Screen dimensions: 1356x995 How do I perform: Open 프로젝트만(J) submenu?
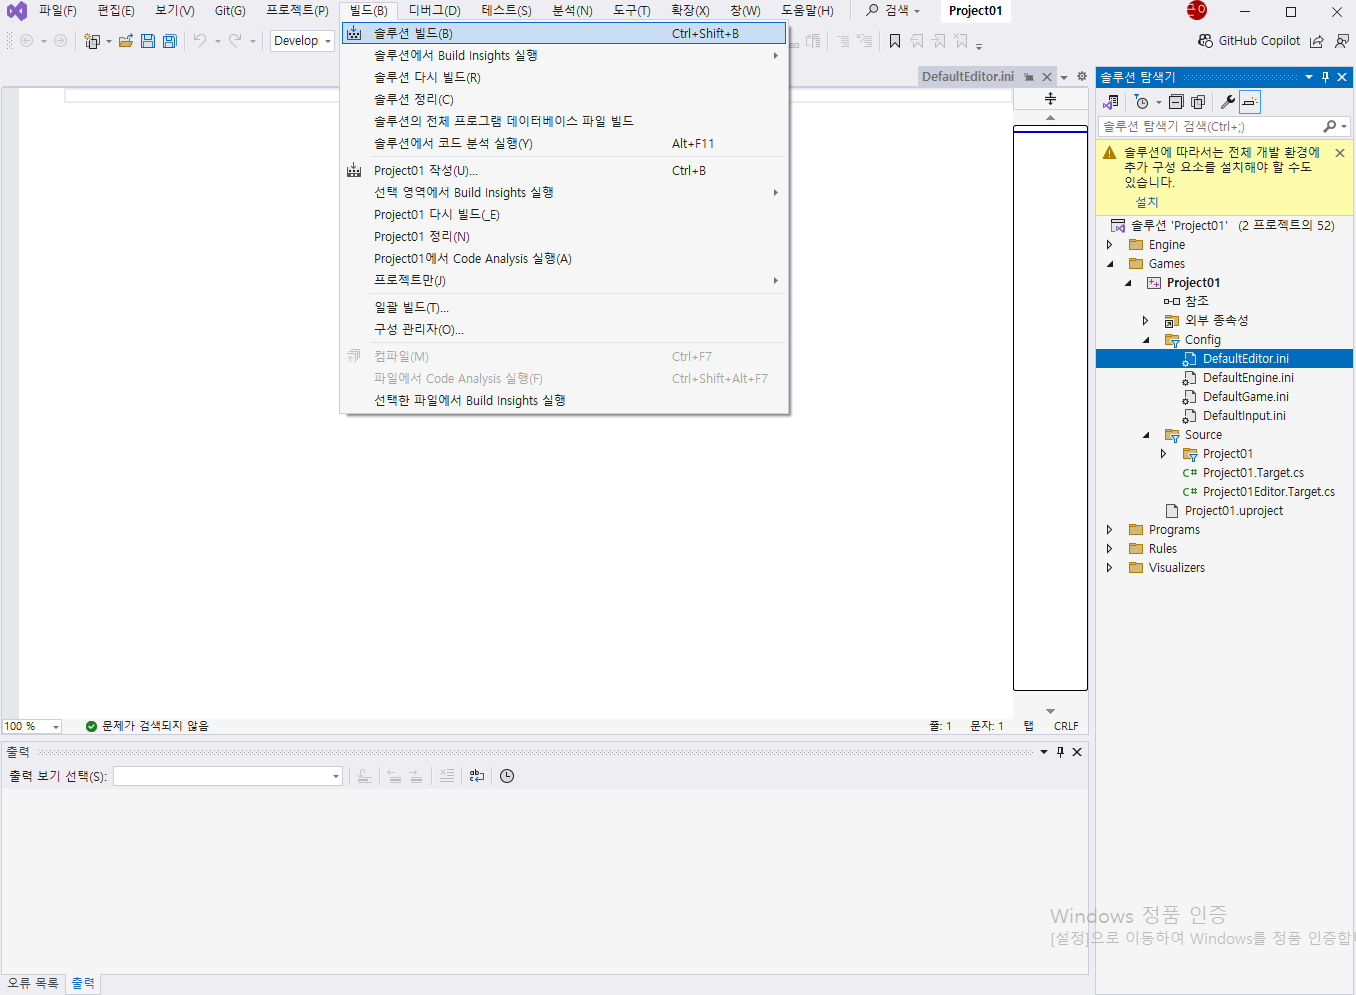(x=564, y=280)
